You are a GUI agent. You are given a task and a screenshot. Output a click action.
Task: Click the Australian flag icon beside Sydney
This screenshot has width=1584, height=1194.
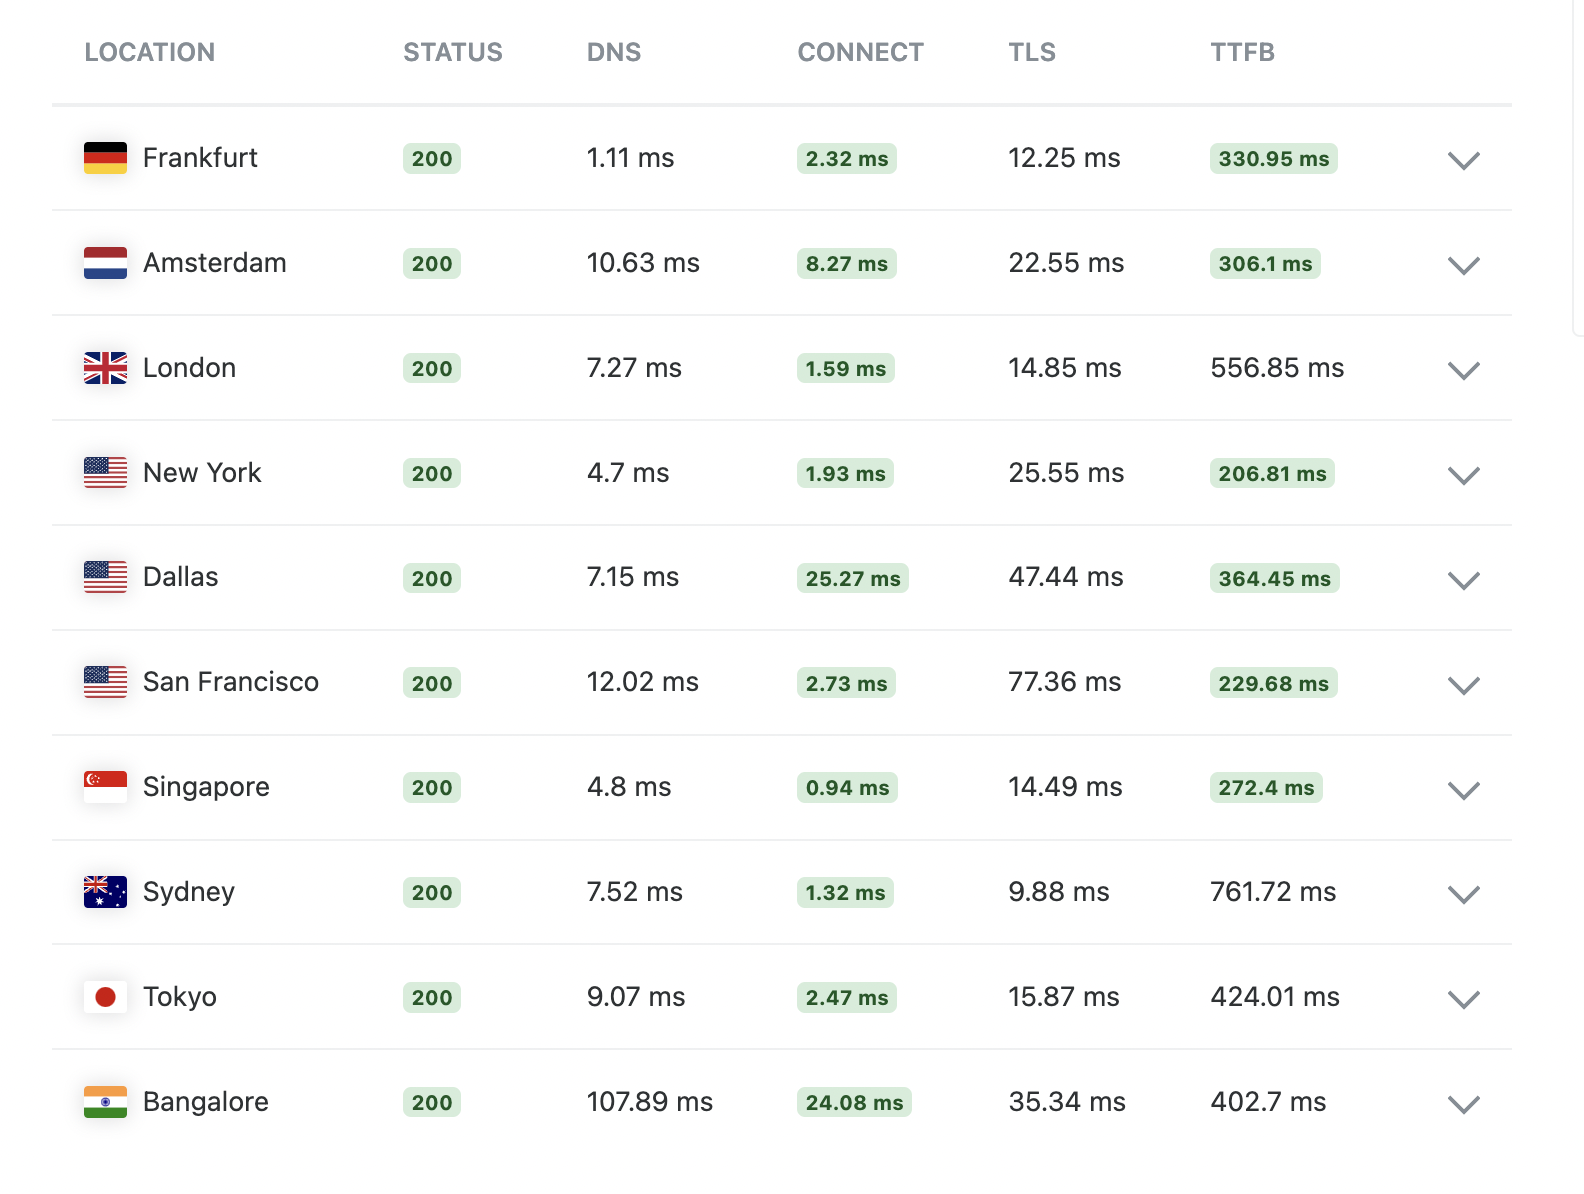[105, 892]
